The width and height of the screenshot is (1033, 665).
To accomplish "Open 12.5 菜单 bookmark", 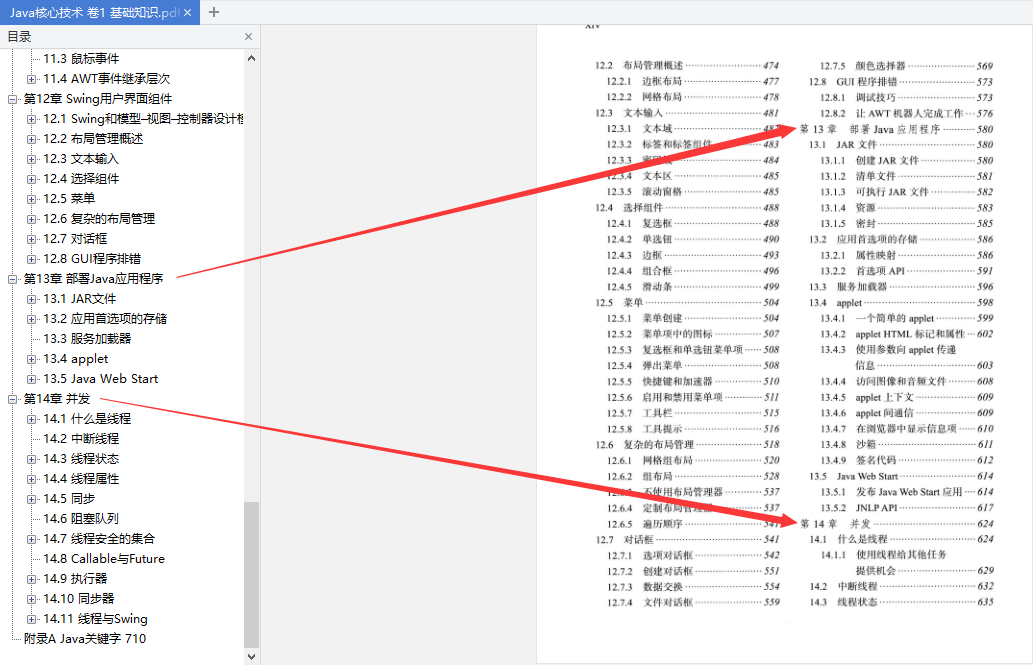I will (69, 198).
